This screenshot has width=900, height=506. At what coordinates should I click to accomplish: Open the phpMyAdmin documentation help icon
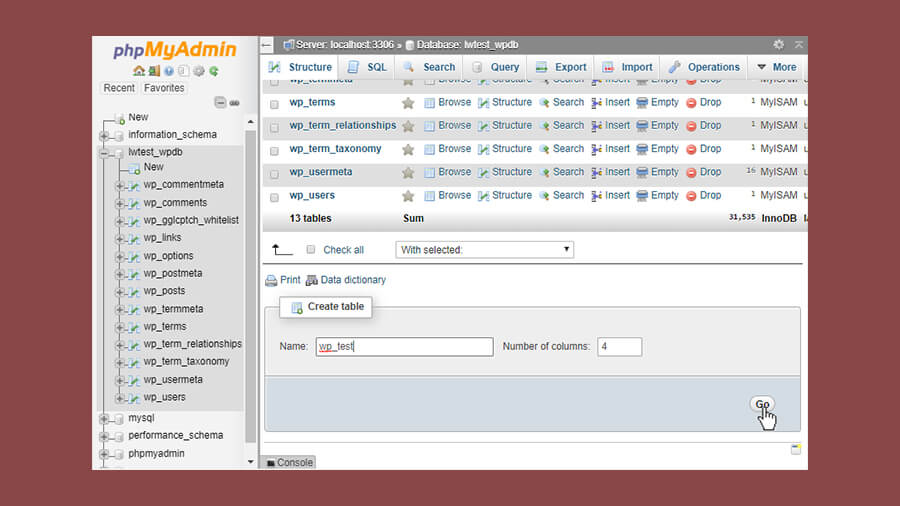[x=169, y=71]
